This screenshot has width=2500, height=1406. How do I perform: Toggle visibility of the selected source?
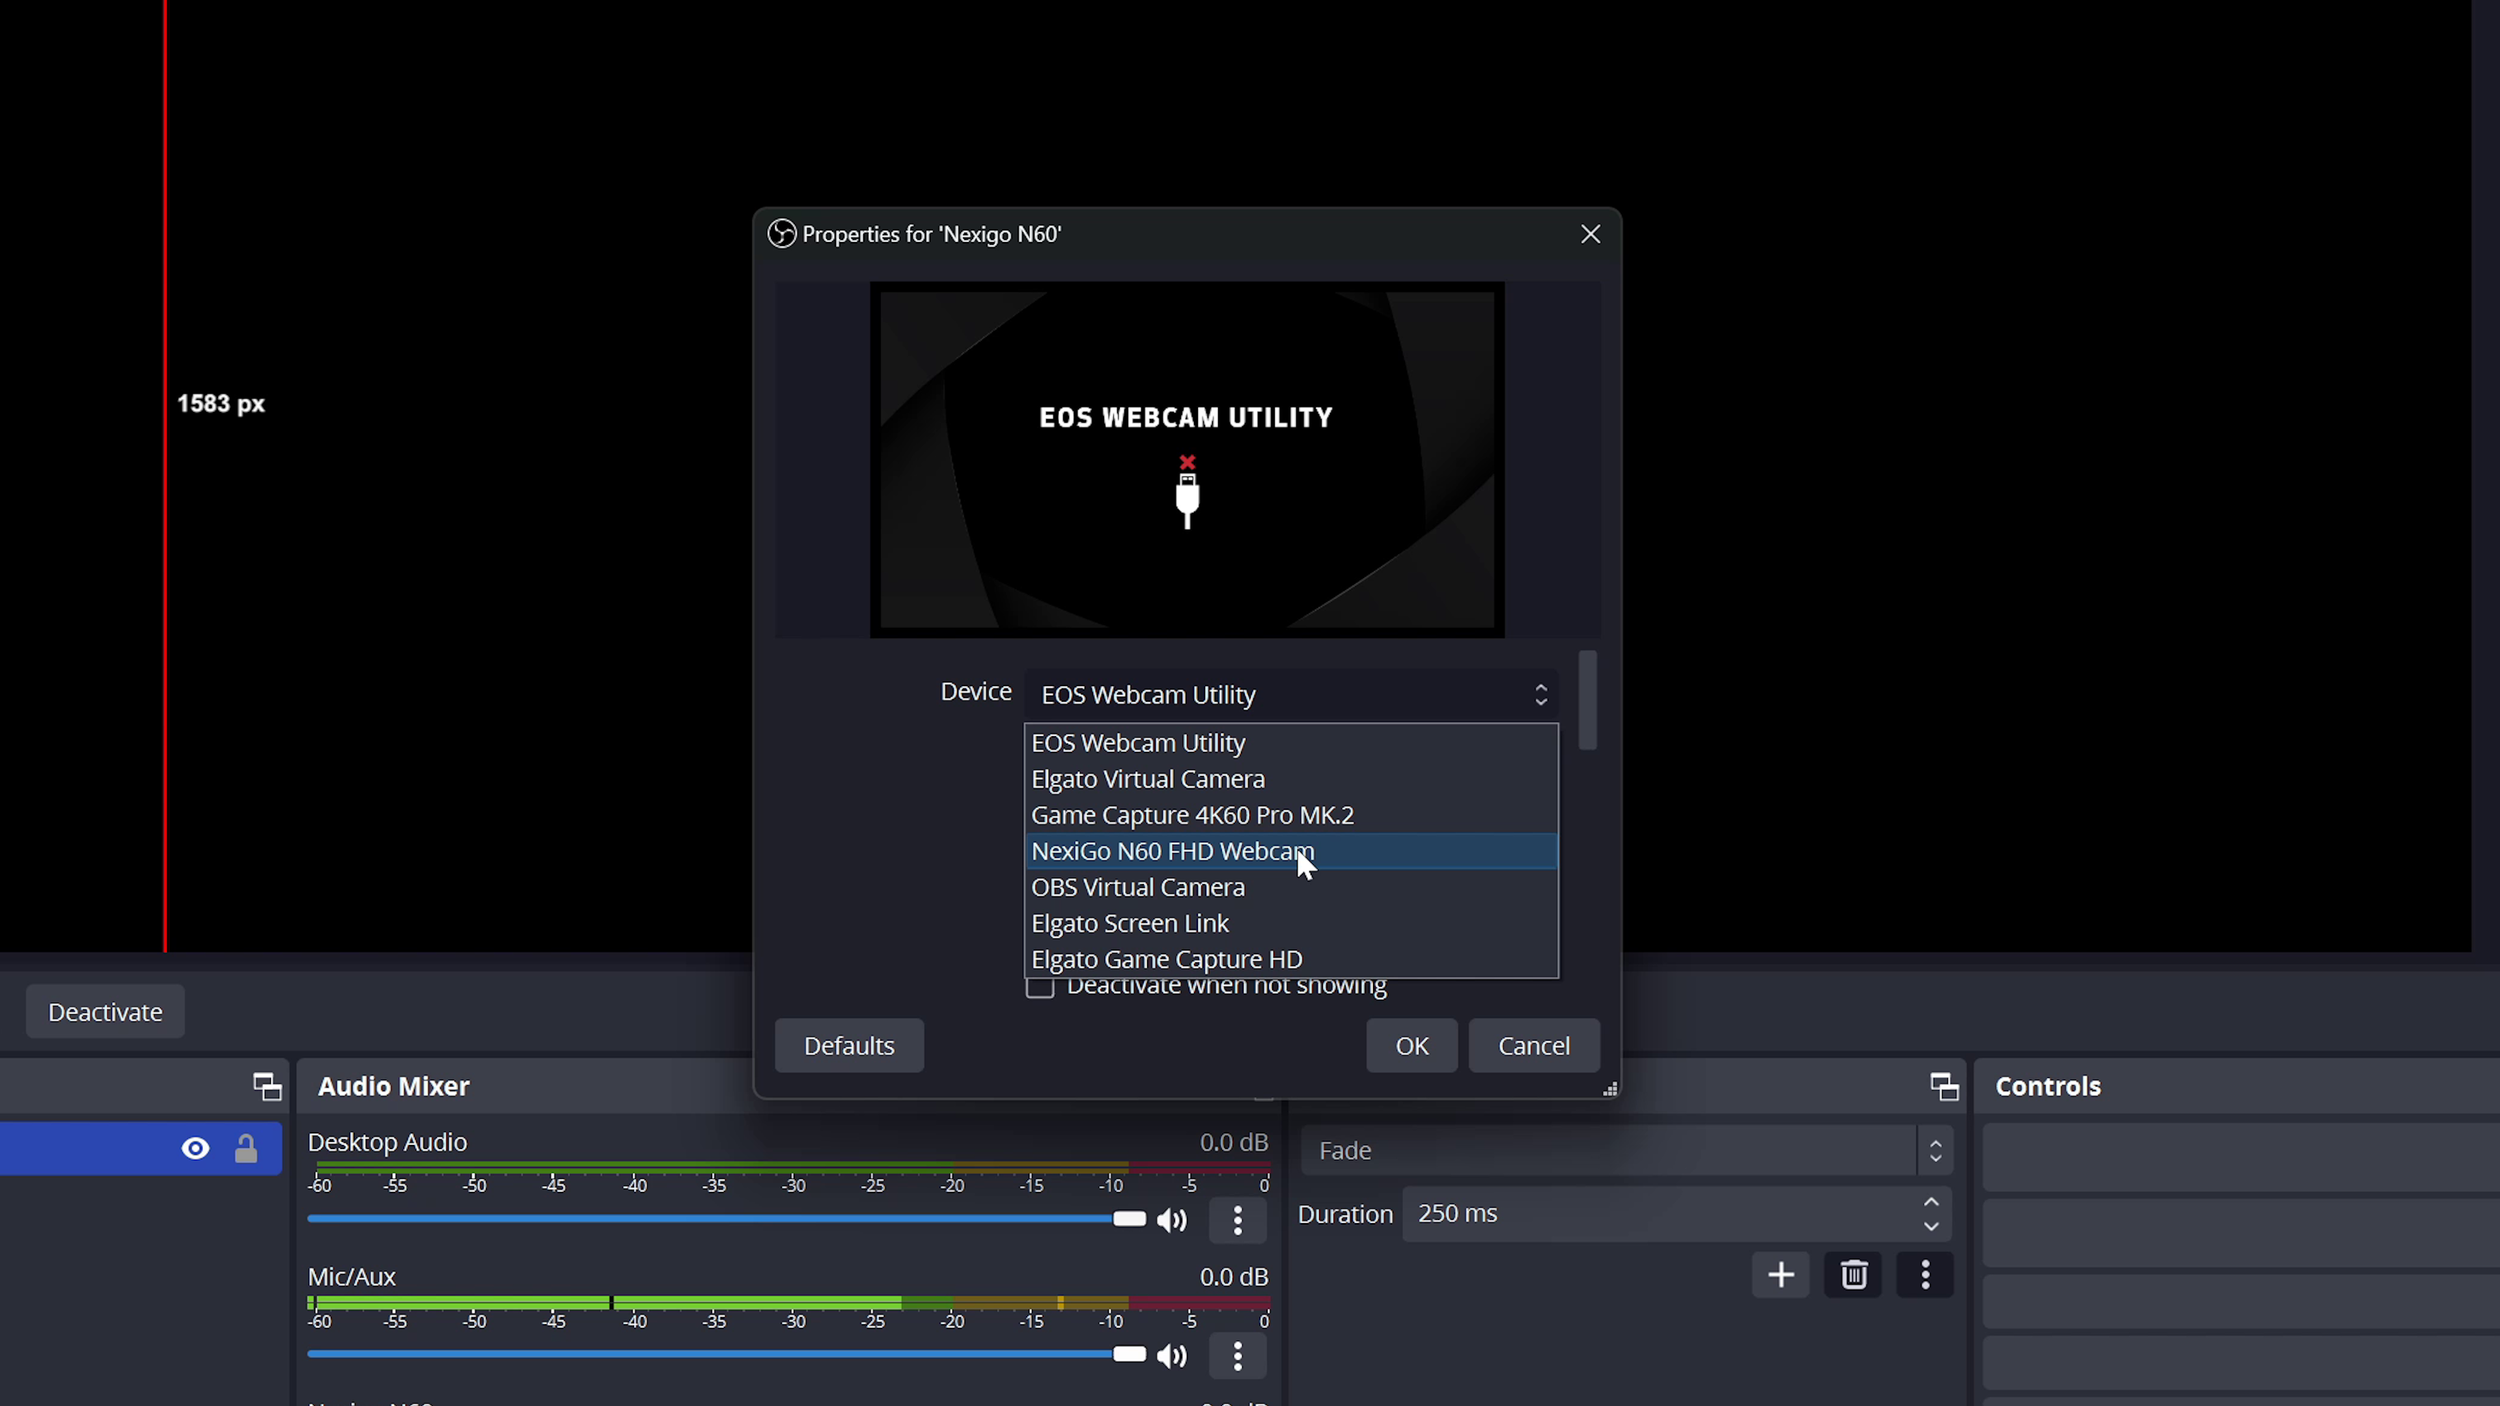pos(195,1147)
